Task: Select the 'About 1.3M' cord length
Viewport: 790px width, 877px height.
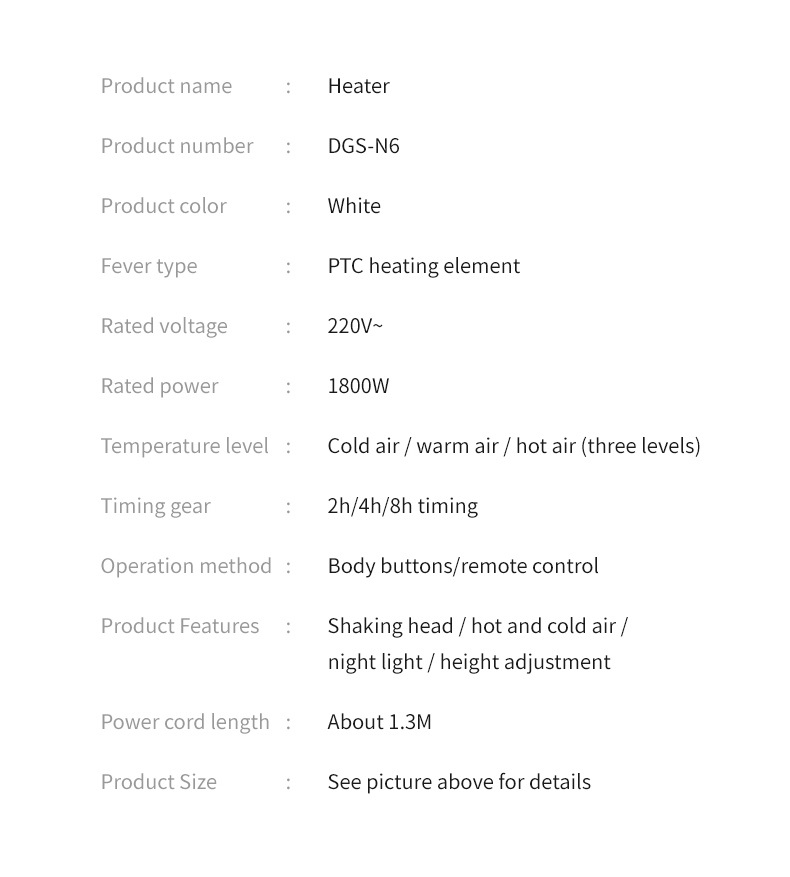Action: (x=379, y=722)
